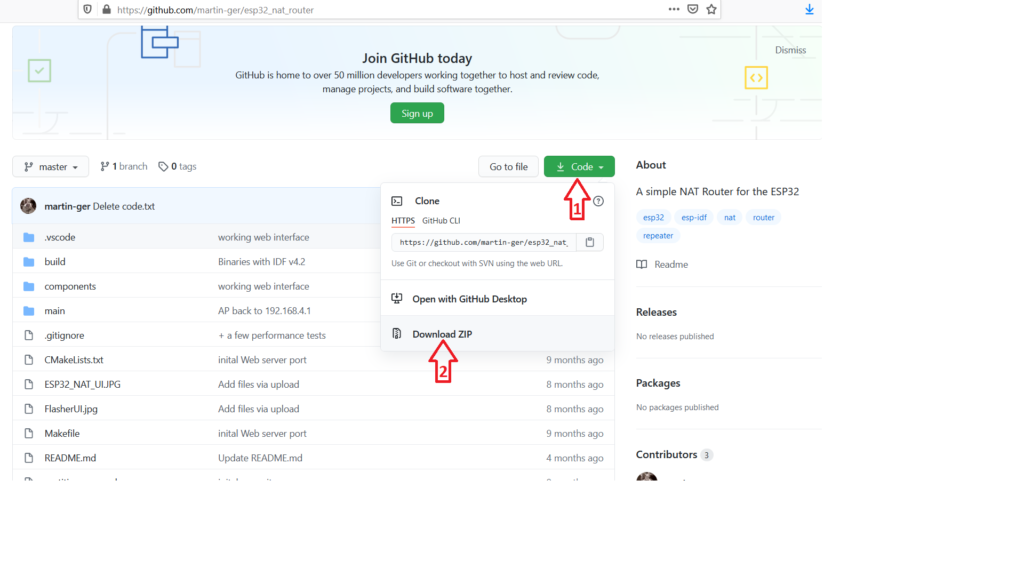This screenshot has width=1024, height=576.
Task: Click the esp32 topic tag
Action: pos(653,217)
